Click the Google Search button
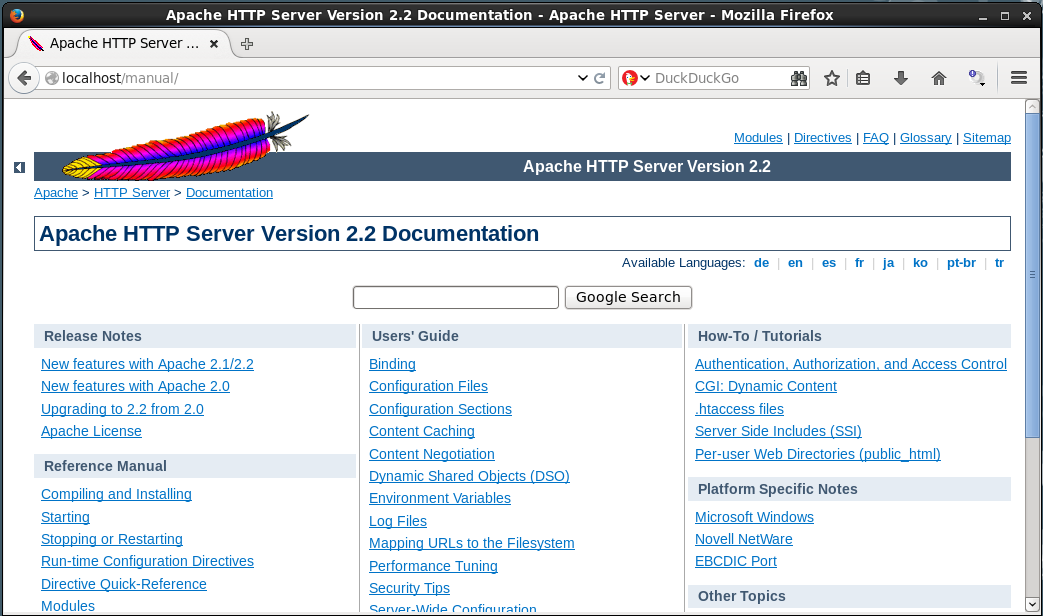 pos(628,297)
